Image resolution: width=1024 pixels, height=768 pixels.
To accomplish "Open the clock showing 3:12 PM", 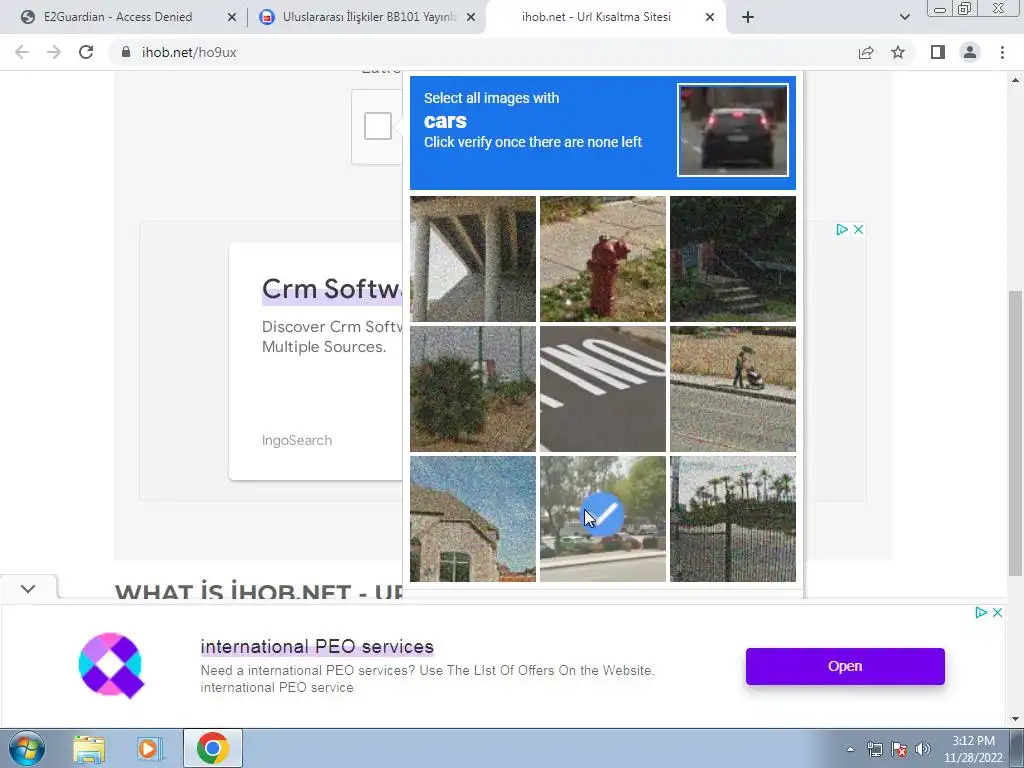I will pos(973,749).
